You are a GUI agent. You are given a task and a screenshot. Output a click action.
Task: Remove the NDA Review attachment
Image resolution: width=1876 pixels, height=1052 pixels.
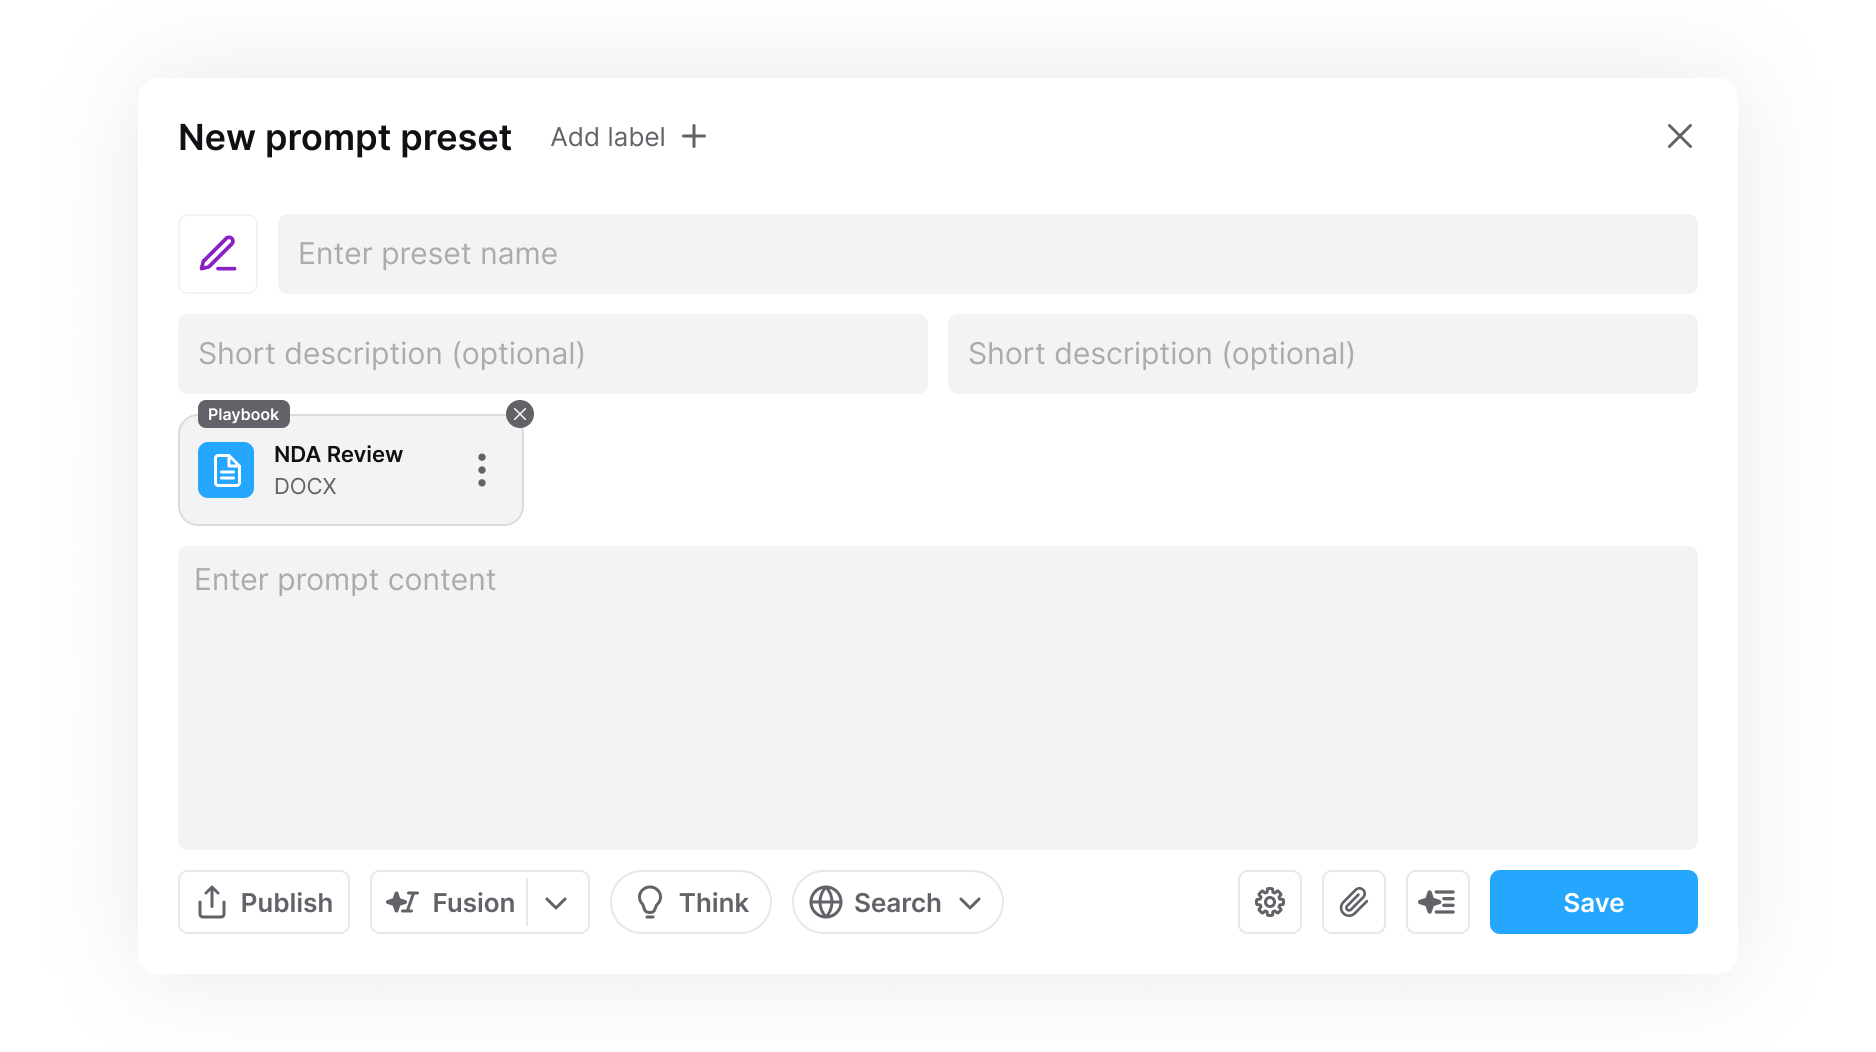(519, 413)
